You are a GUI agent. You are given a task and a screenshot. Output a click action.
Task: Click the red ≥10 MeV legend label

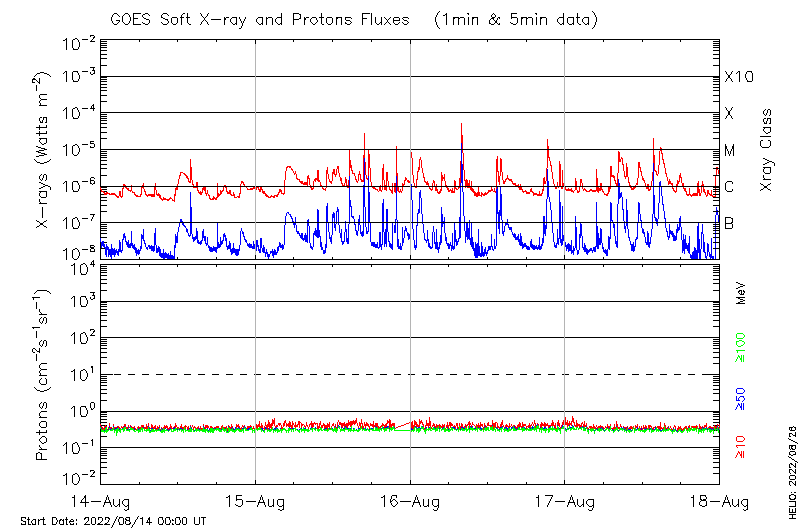[742, 447]
